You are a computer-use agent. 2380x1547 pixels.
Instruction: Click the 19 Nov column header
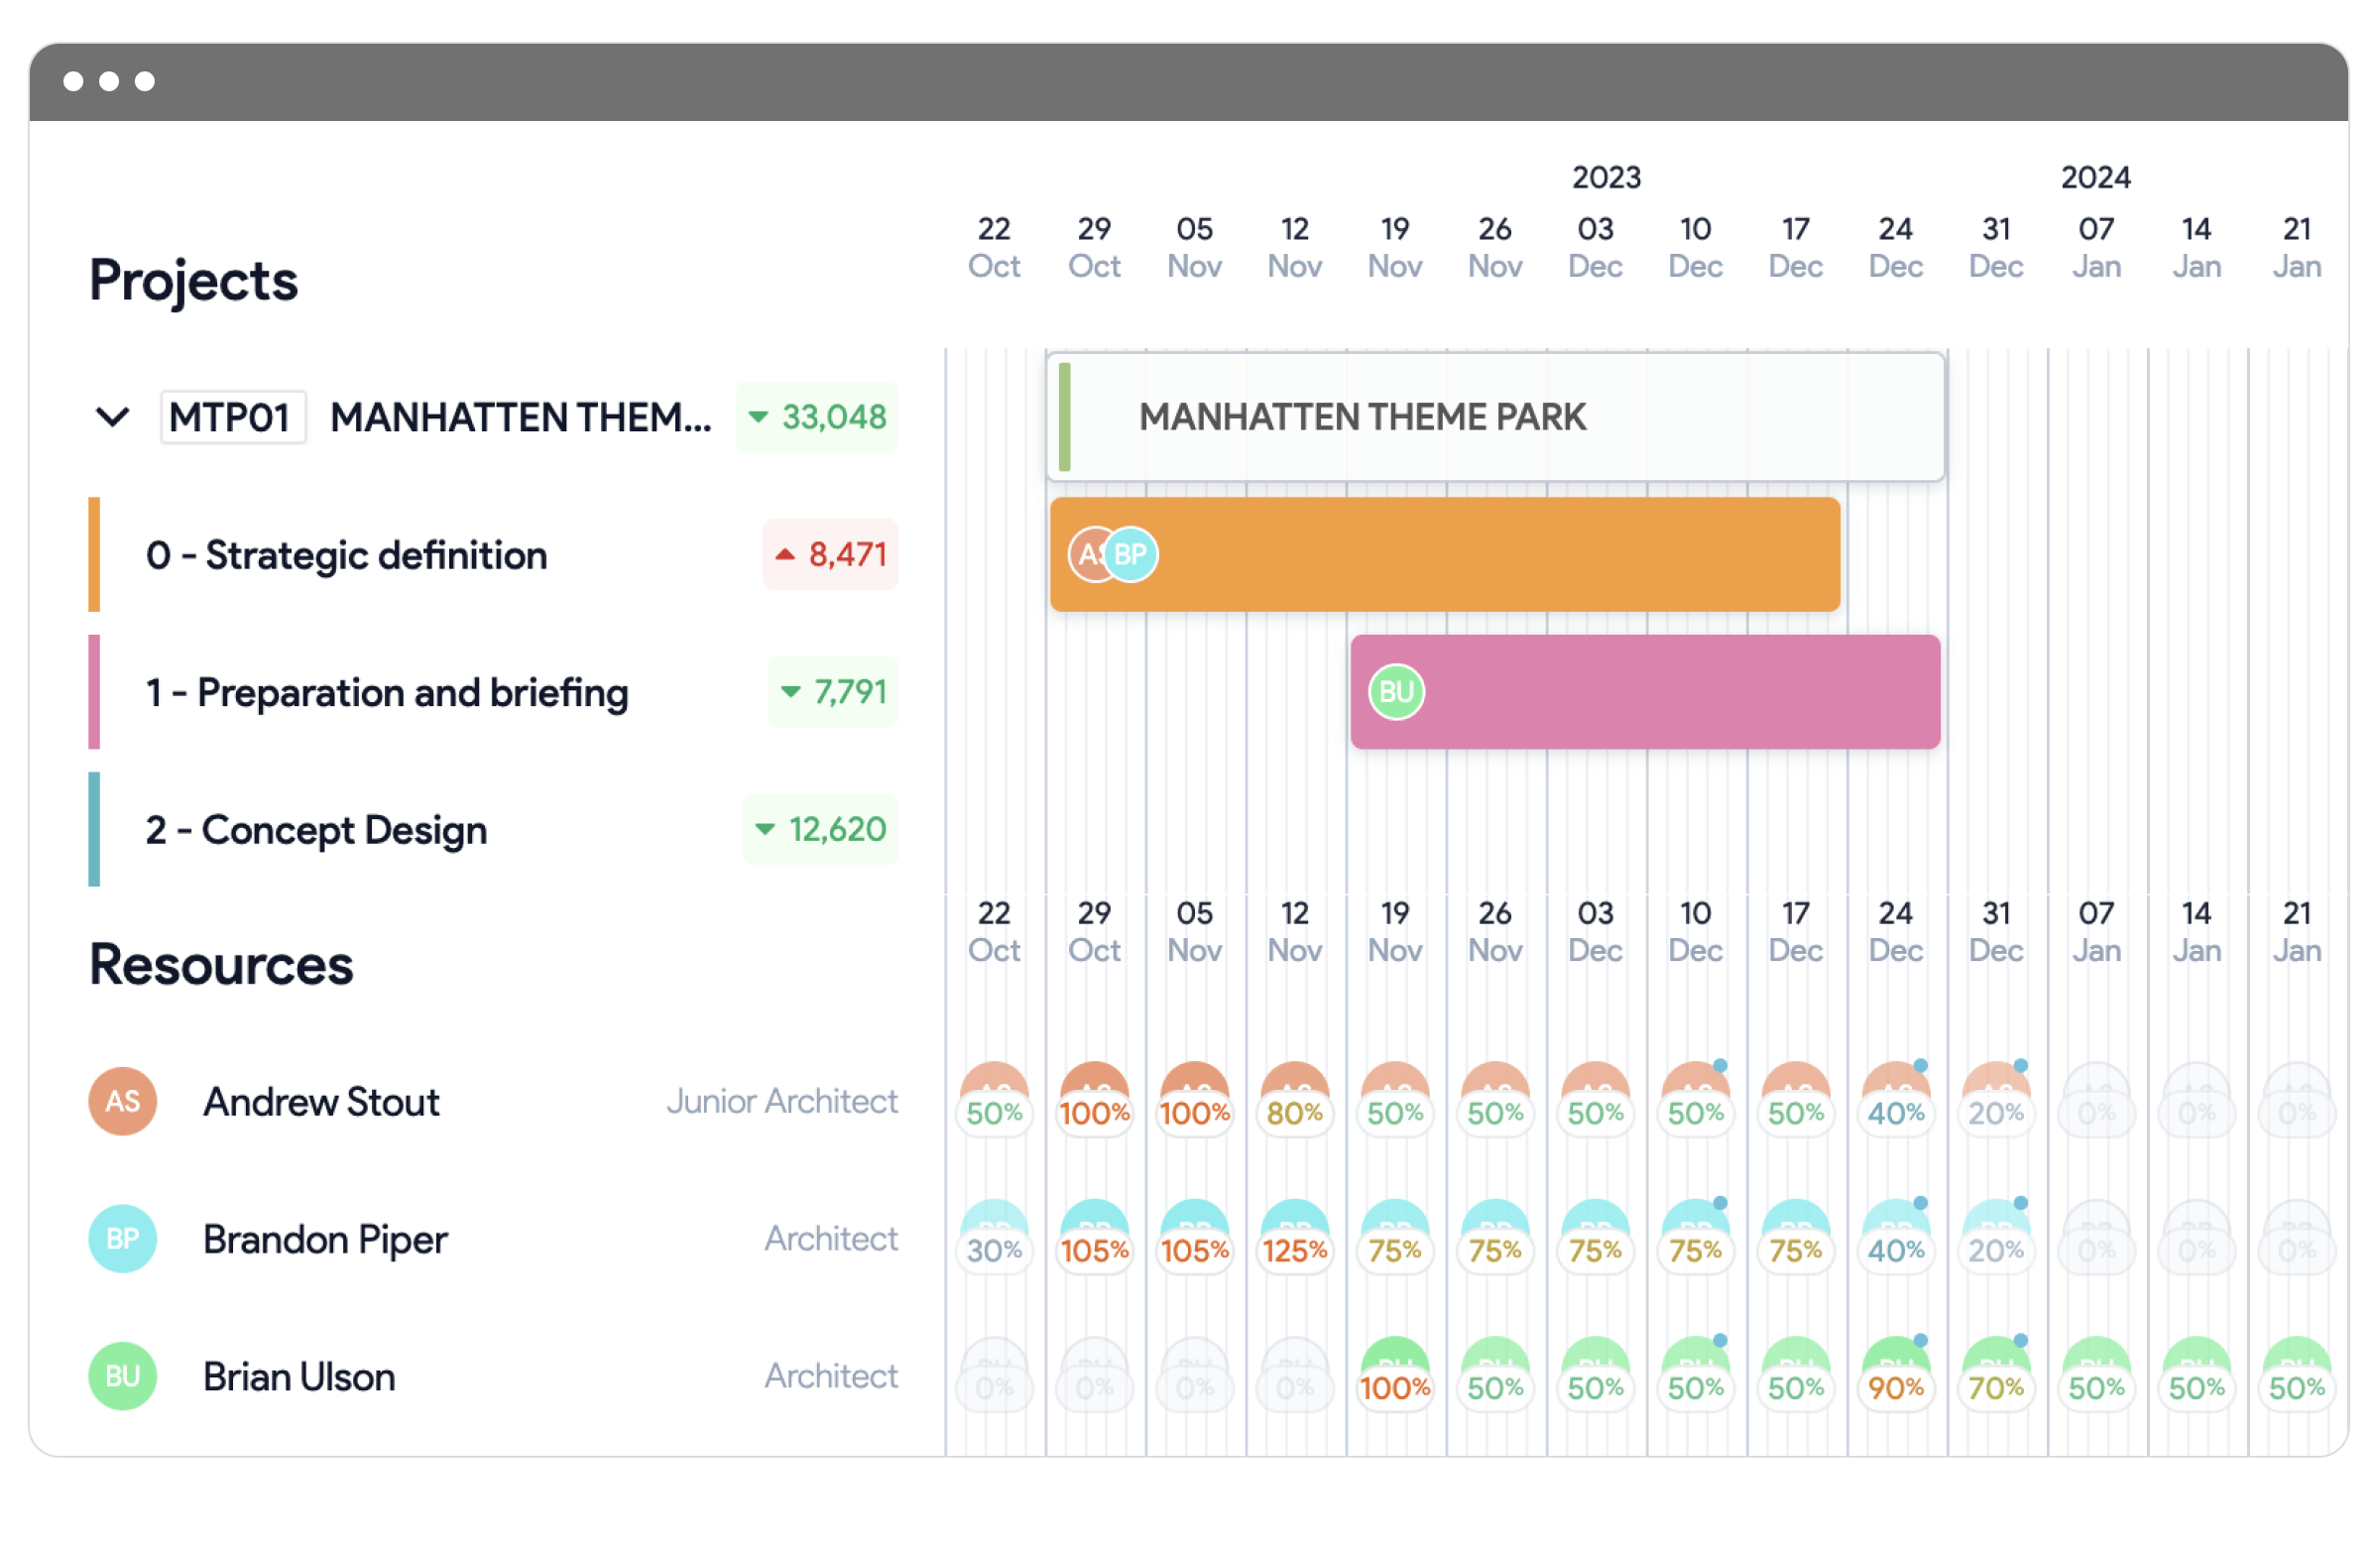point(1394,247)
